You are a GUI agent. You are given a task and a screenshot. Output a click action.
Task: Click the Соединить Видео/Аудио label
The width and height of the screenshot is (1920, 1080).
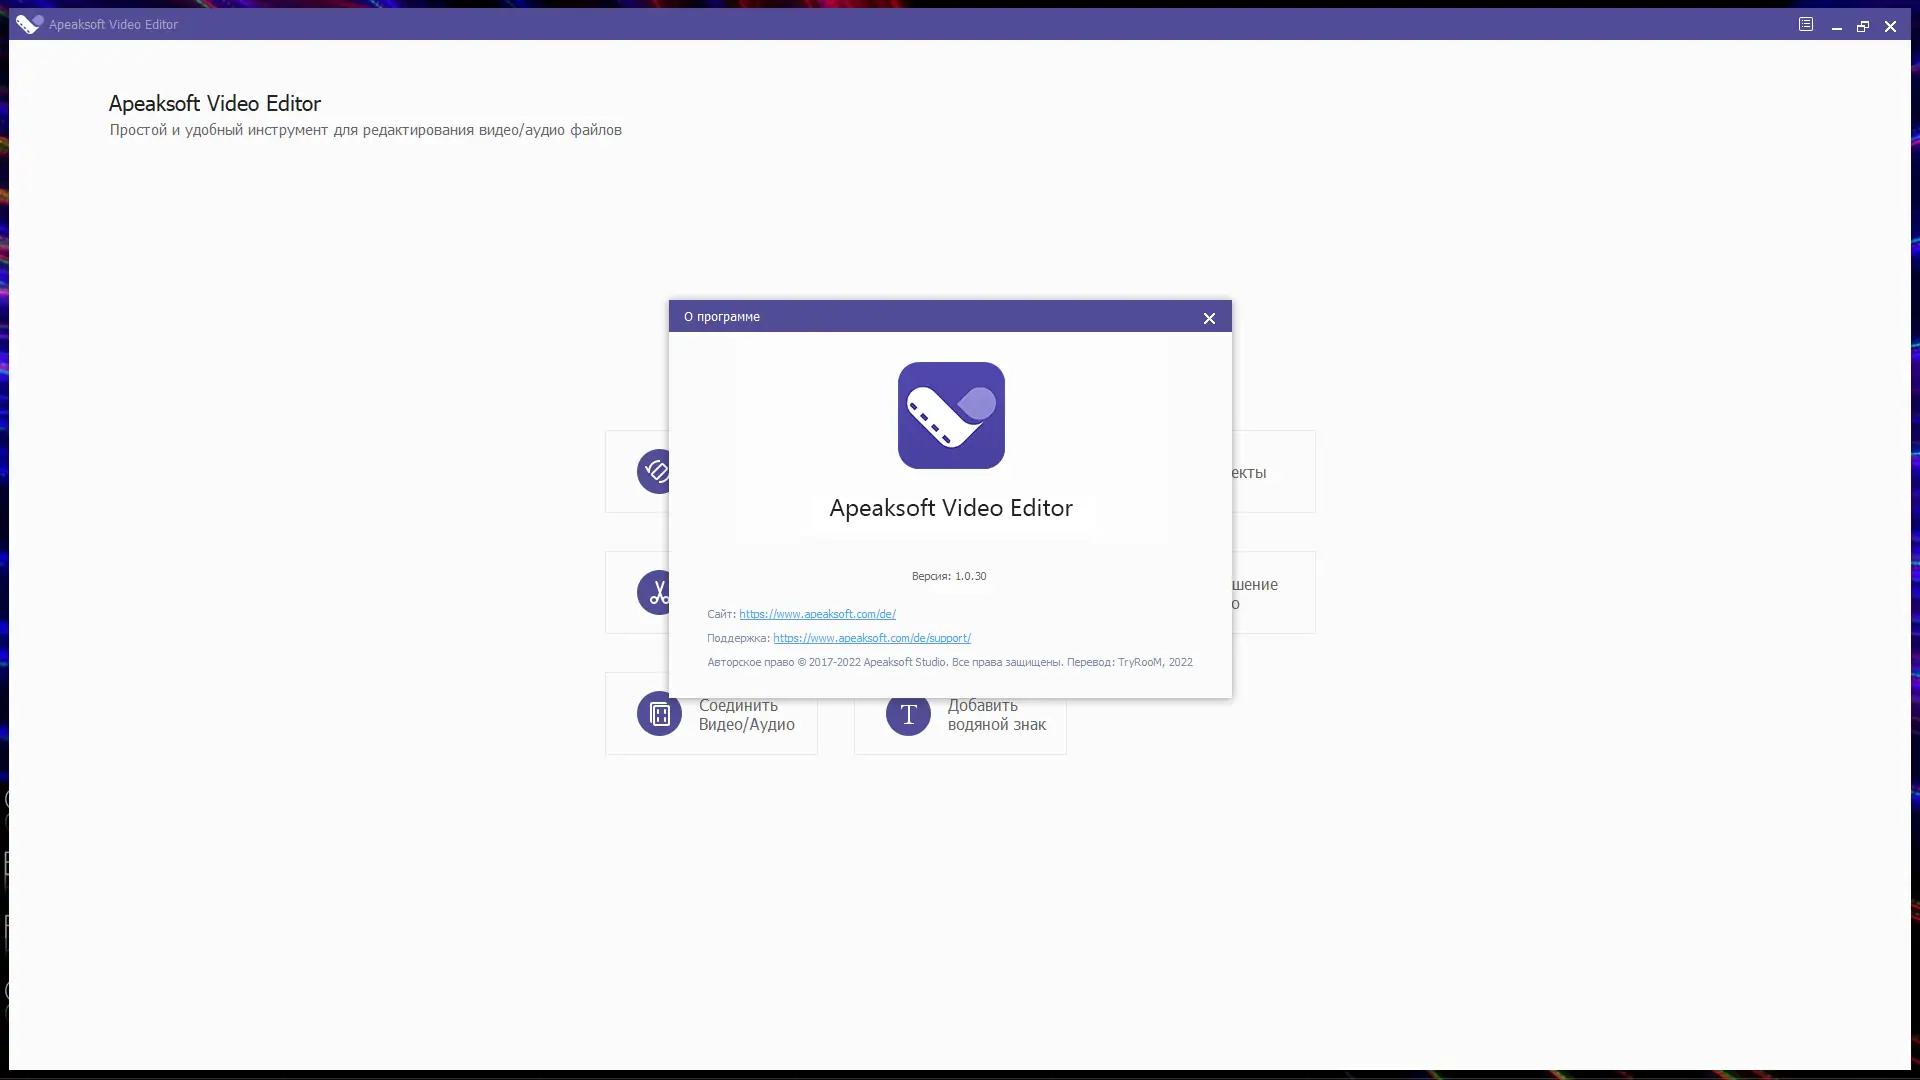[746, 715]
